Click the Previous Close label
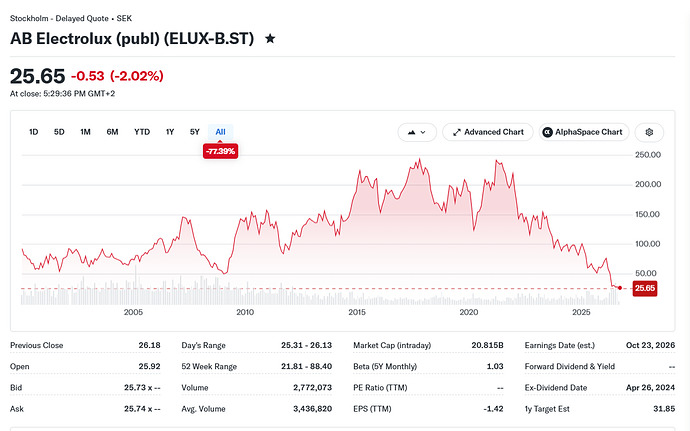 click(x=37, y=346)
